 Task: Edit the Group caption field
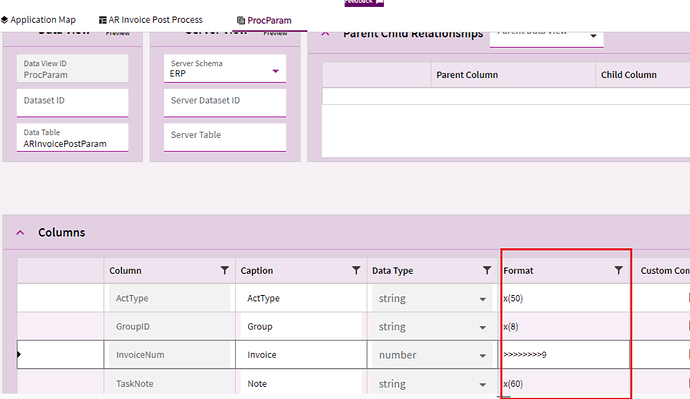tap(301, 326)
